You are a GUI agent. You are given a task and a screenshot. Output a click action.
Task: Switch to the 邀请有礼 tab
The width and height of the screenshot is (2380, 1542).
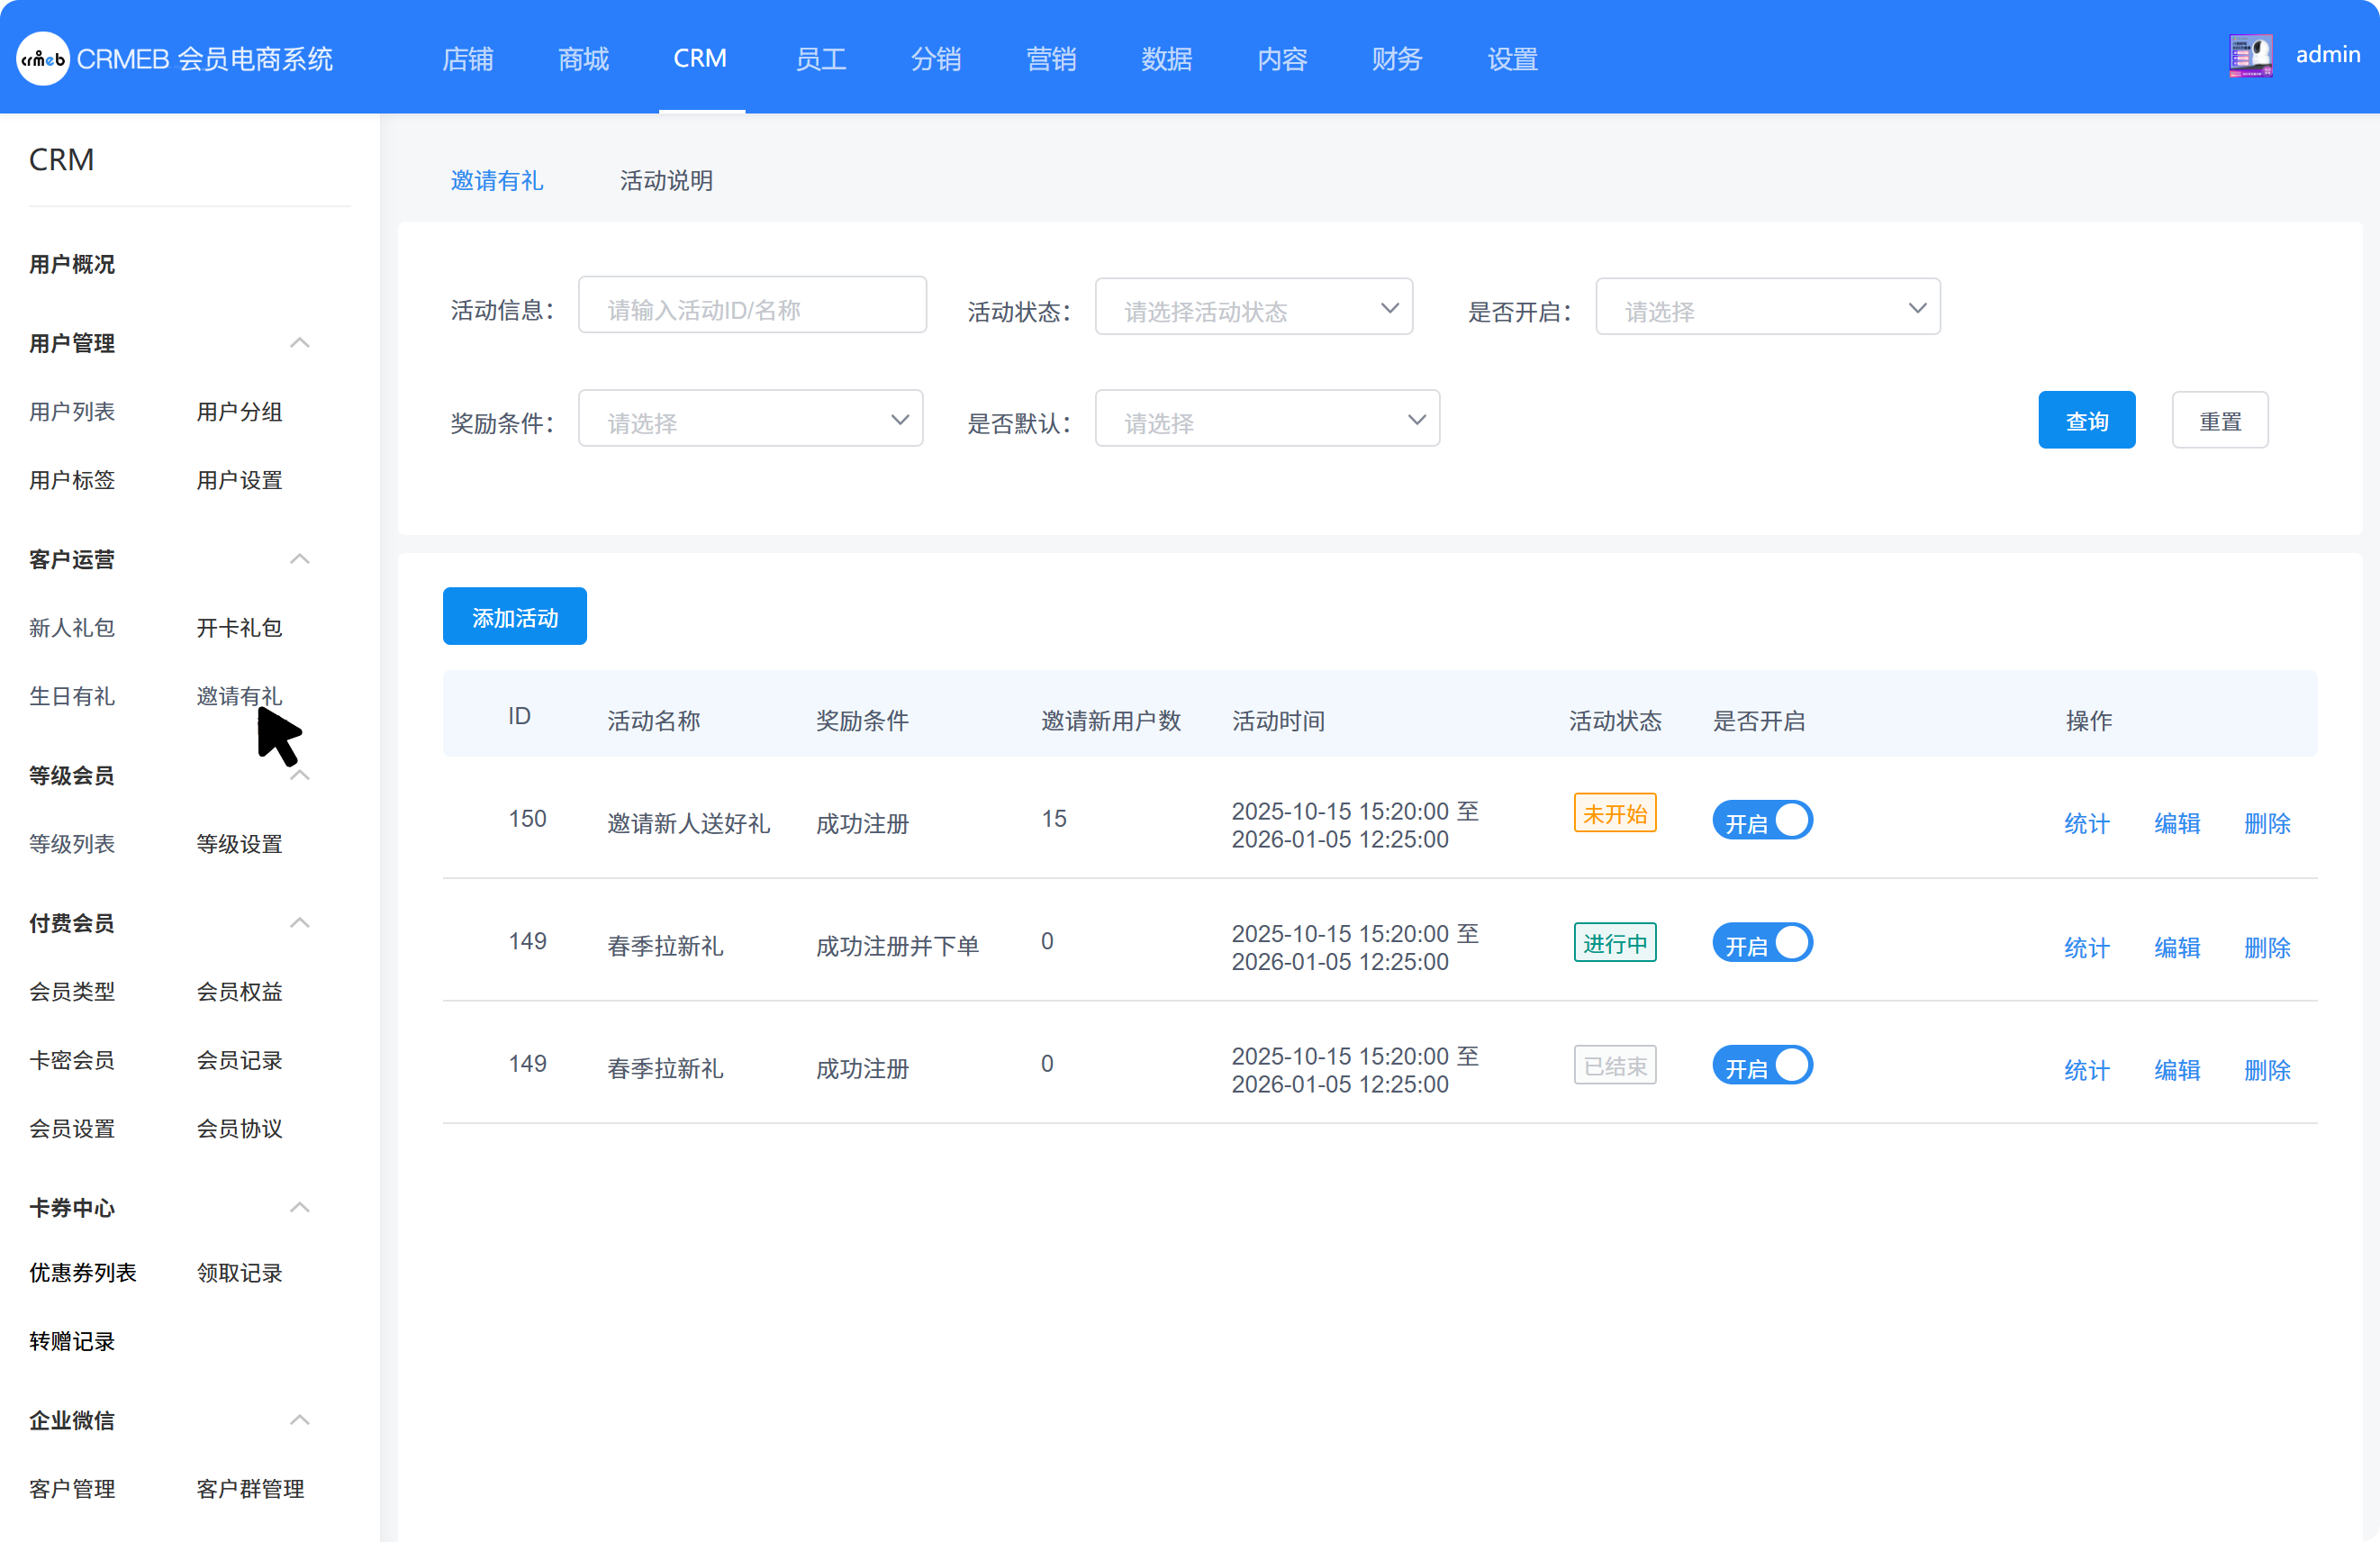(497, 181)
